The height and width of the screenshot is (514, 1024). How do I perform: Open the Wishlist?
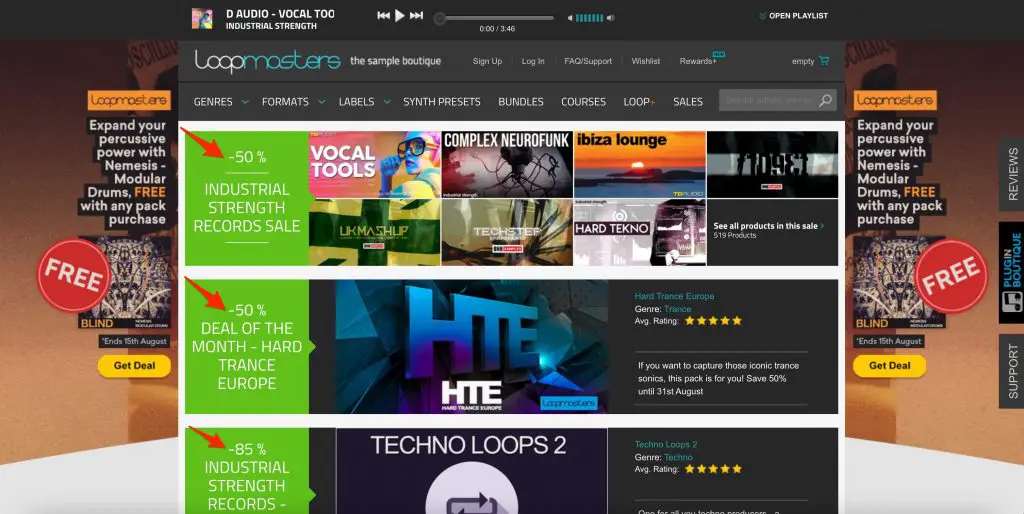click(x=645, y=61)
